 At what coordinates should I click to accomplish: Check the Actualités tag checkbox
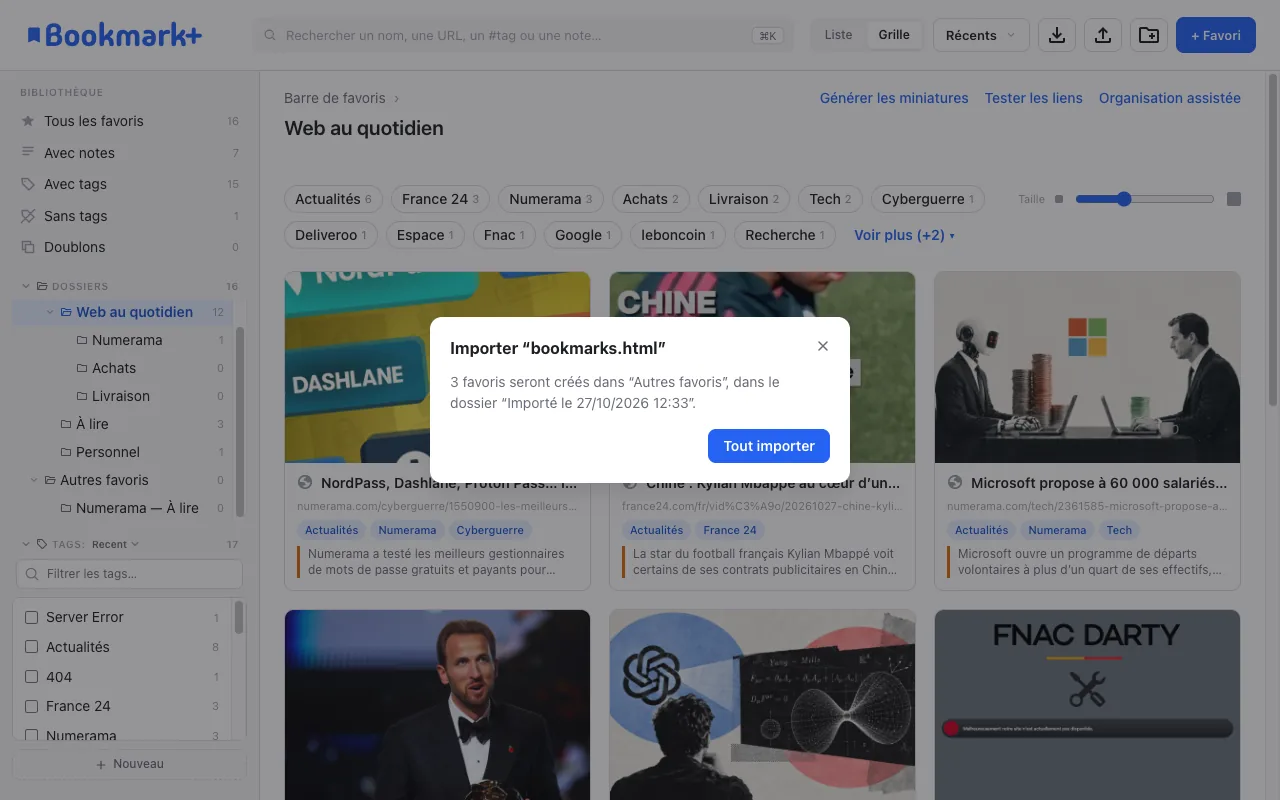tap(31, 647)
